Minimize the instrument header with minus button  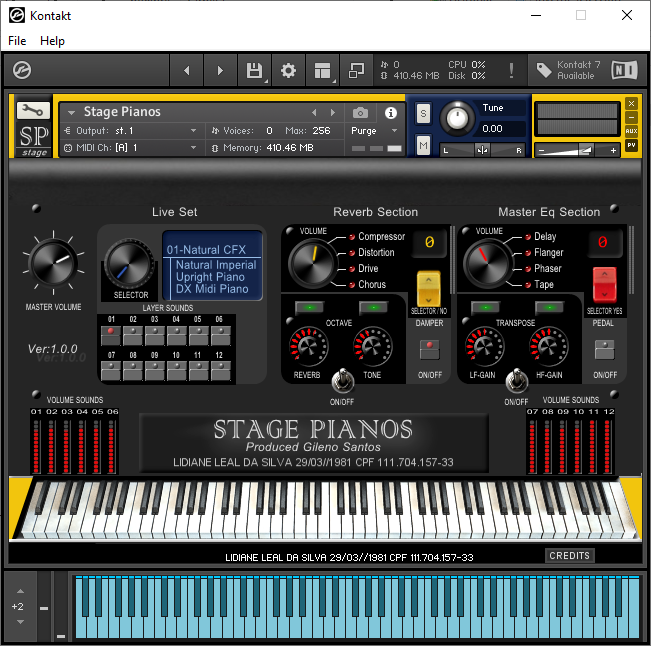631,117
